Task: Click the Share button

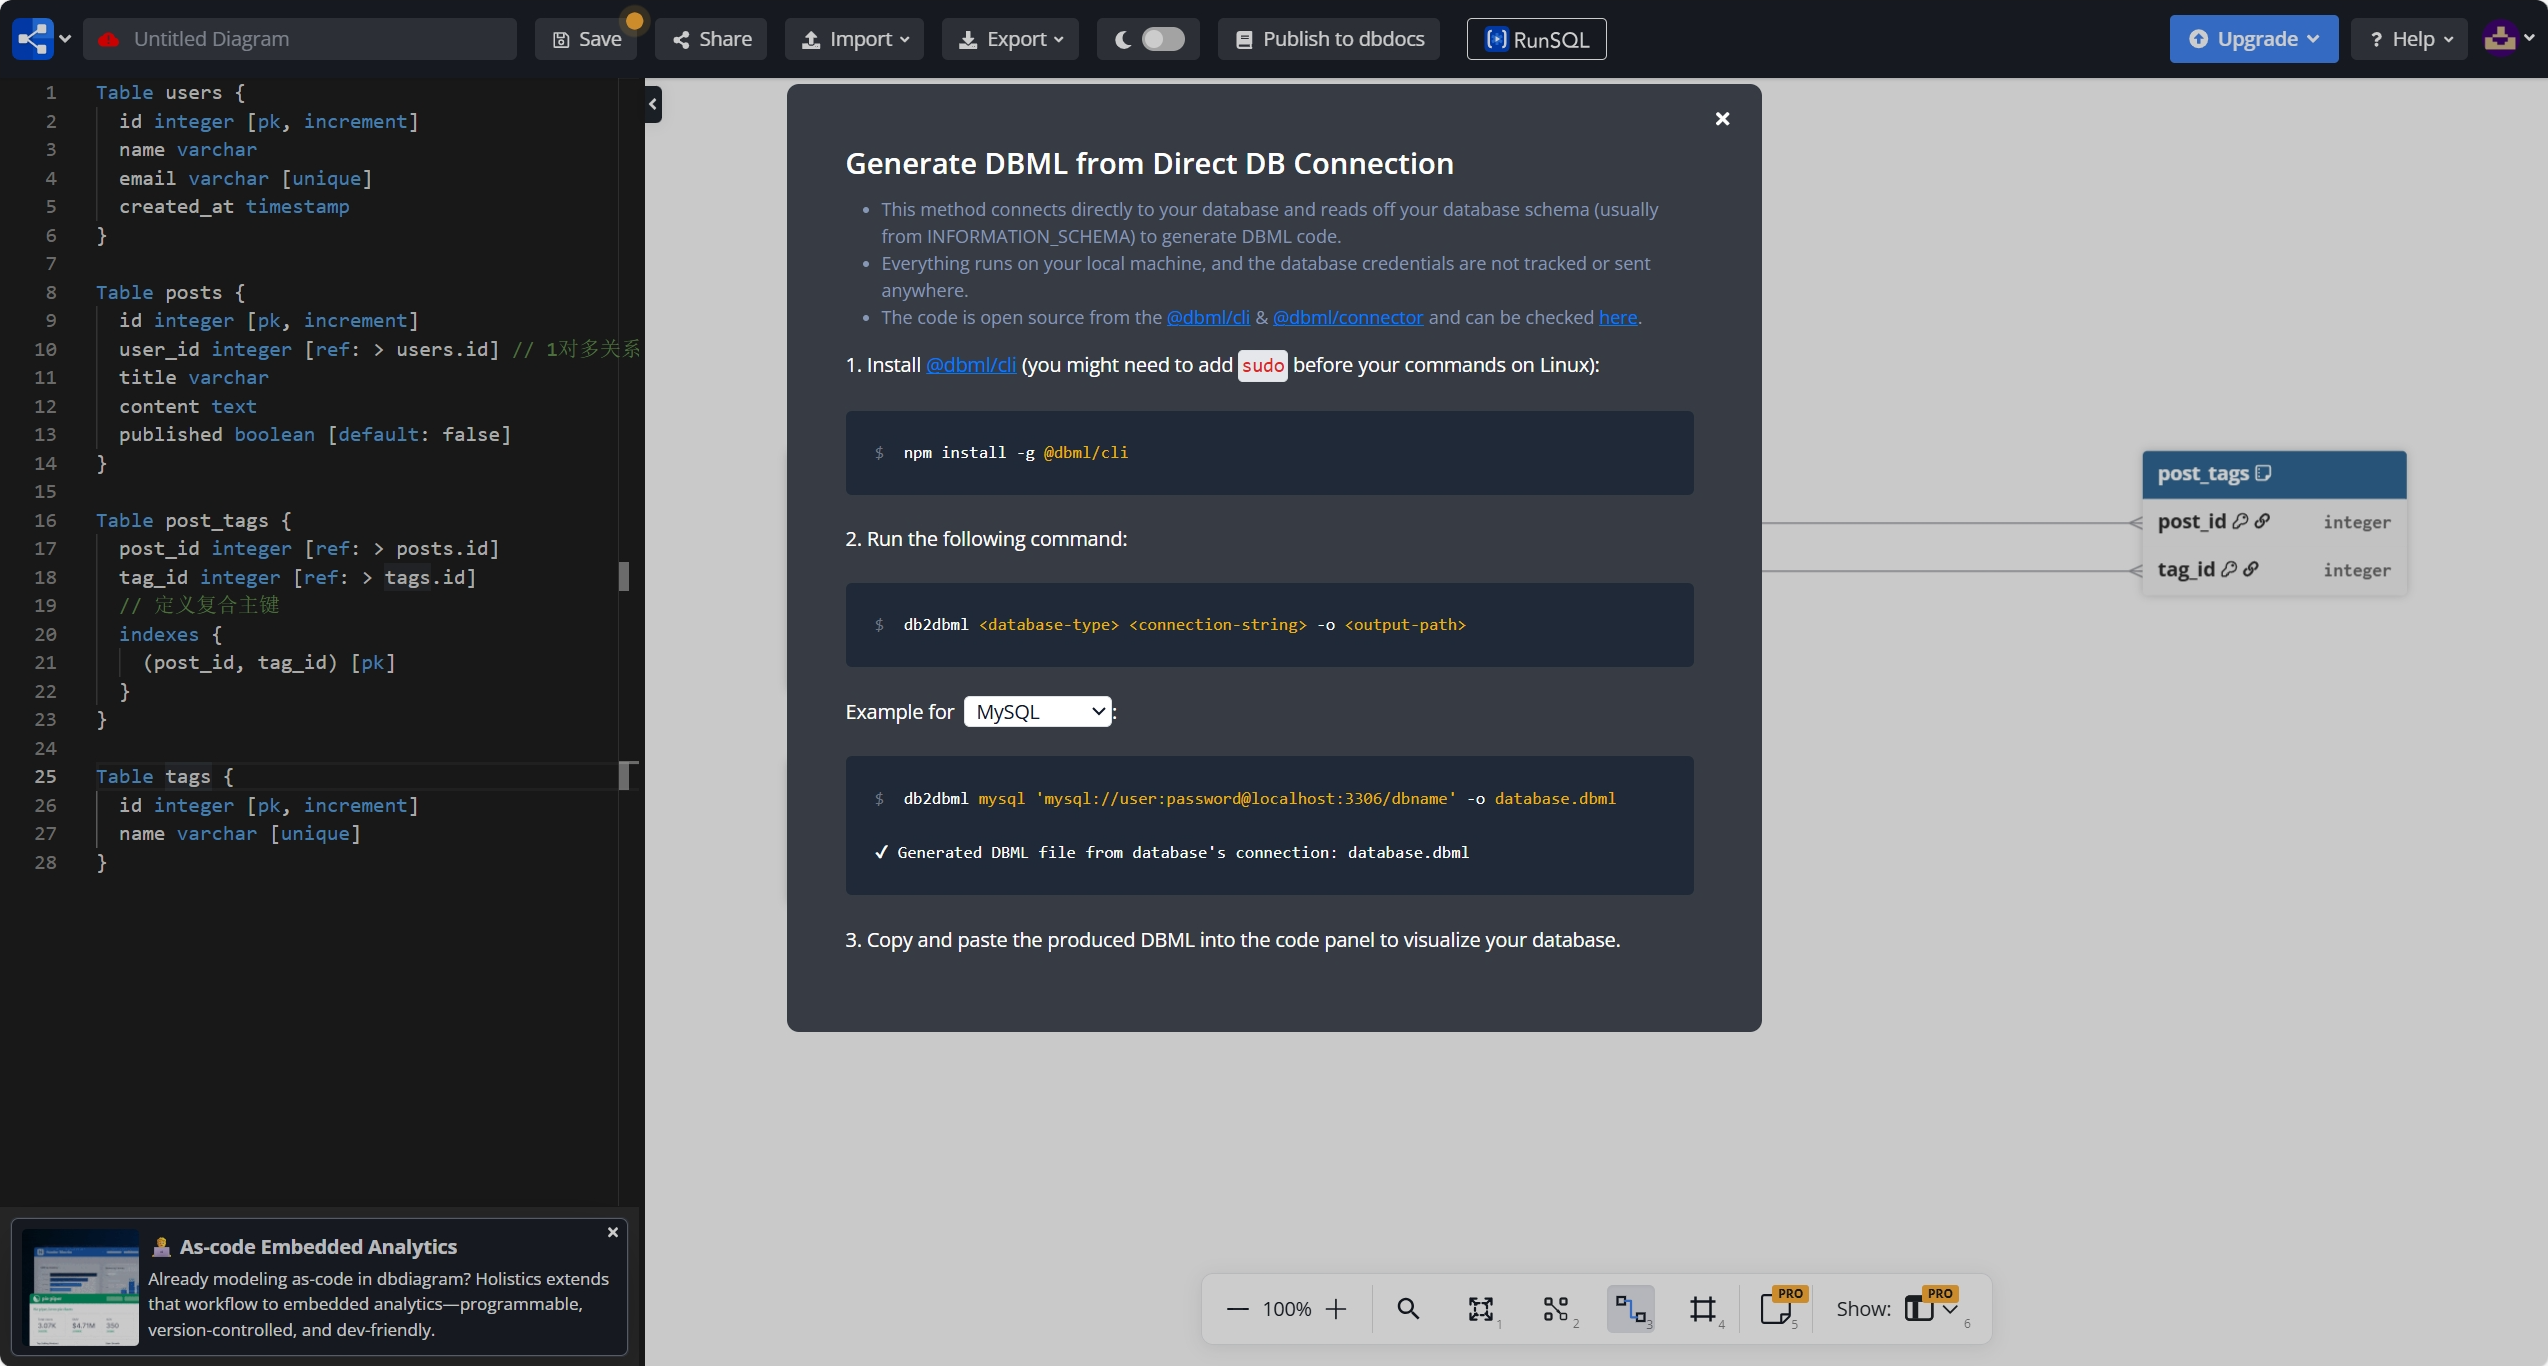Action: coord(711,39)
